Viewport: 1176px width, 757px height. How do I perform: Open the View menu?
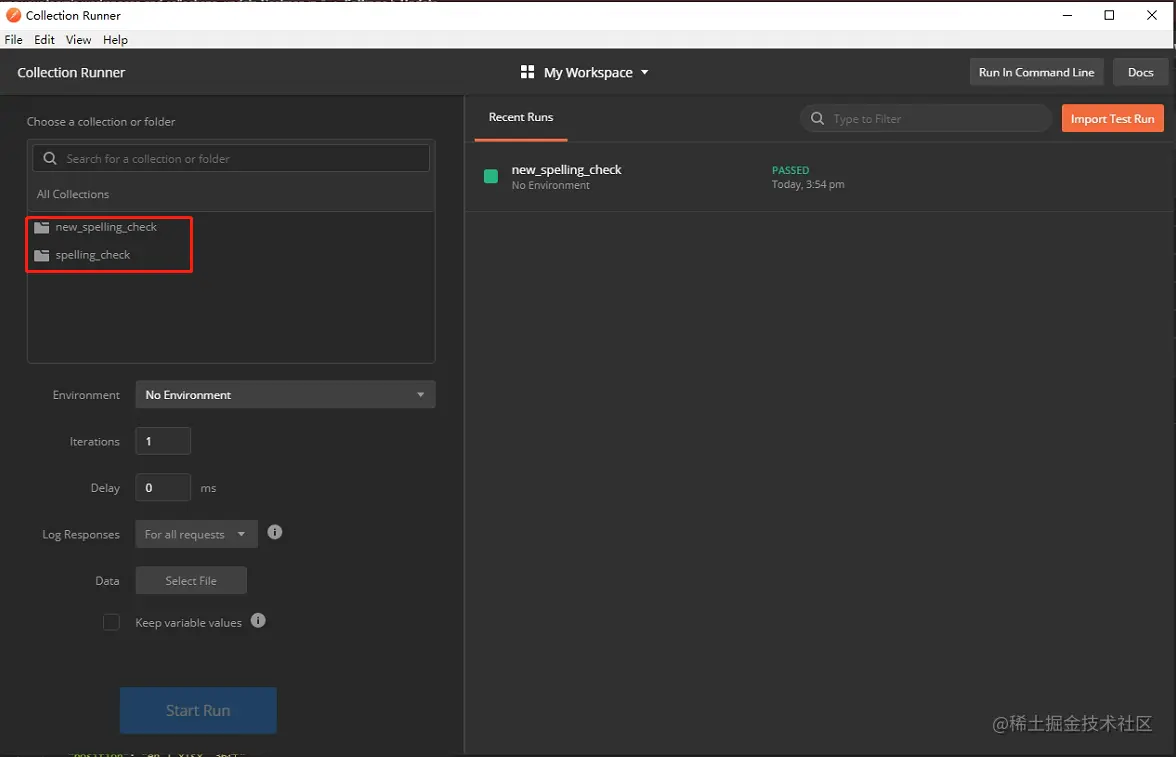[x=78, y=40]
